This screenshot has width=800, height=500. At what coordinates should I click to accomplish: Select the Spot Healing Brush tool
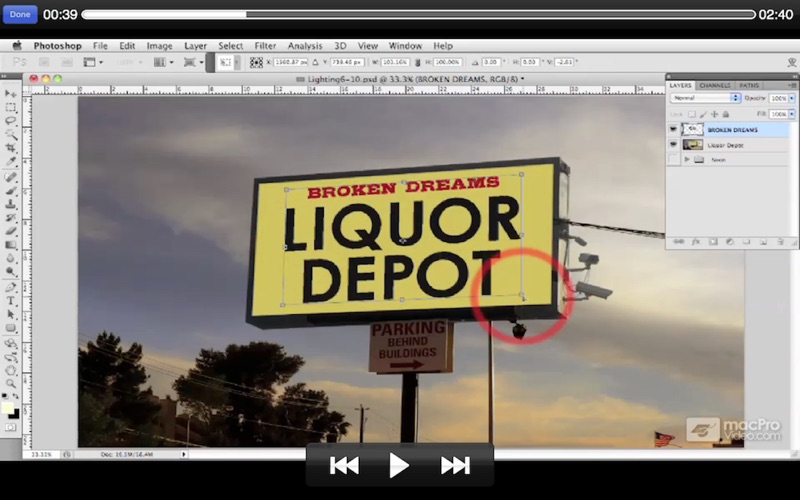click(10, 177)
